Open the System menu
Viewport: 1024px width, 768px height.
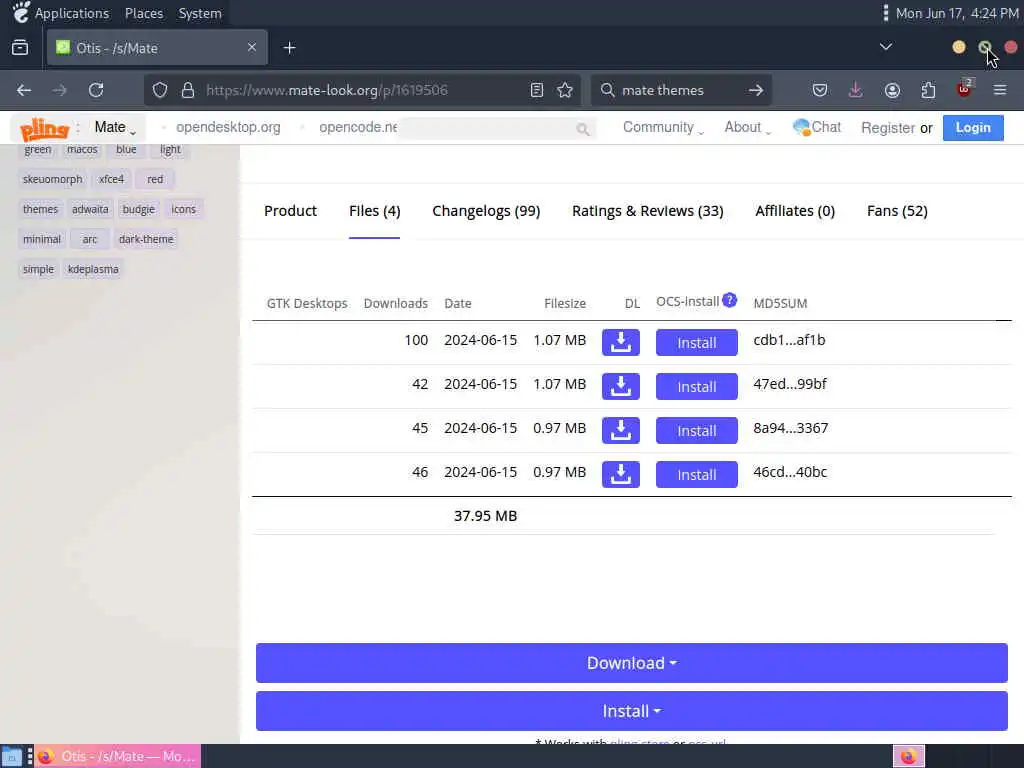(x=200, y=13)
